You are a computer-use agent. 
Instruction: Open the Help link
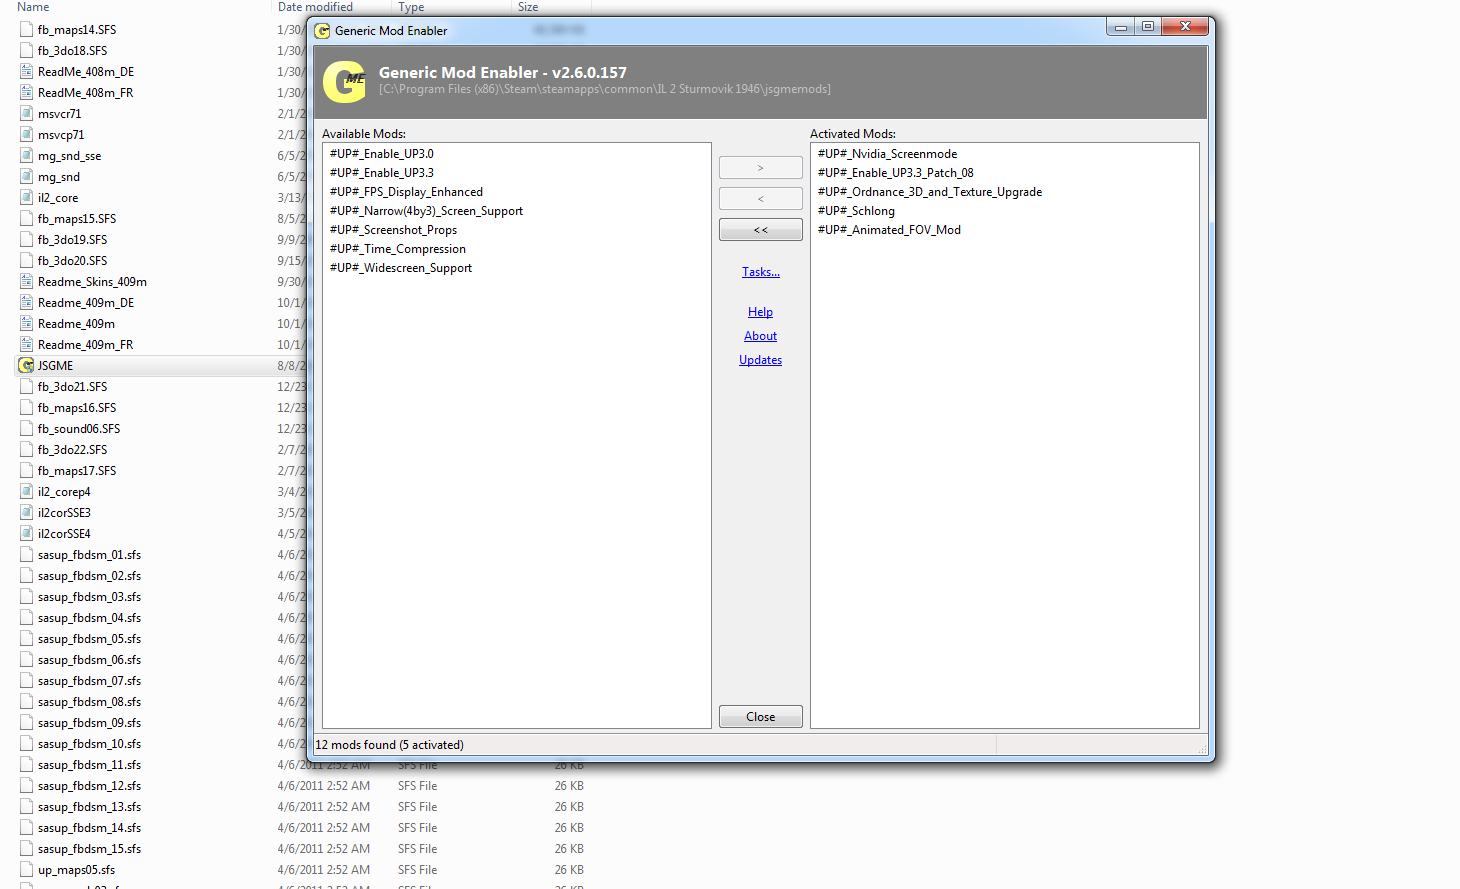click(760, 312)
